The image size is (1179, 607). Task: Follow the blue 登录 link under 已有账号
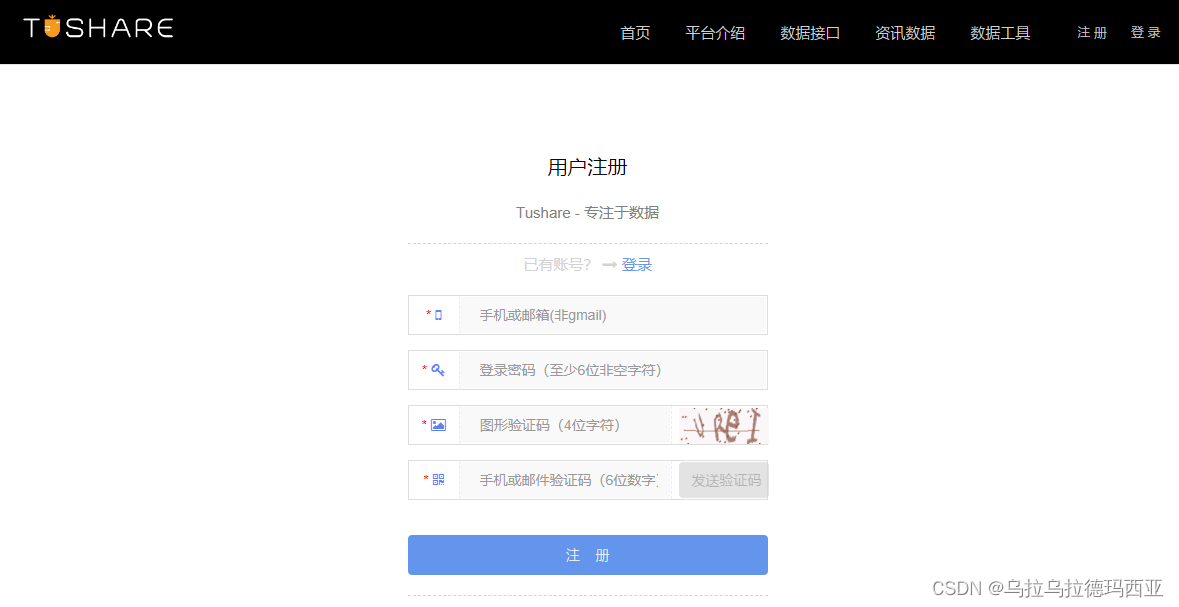(x=637, y=265)
